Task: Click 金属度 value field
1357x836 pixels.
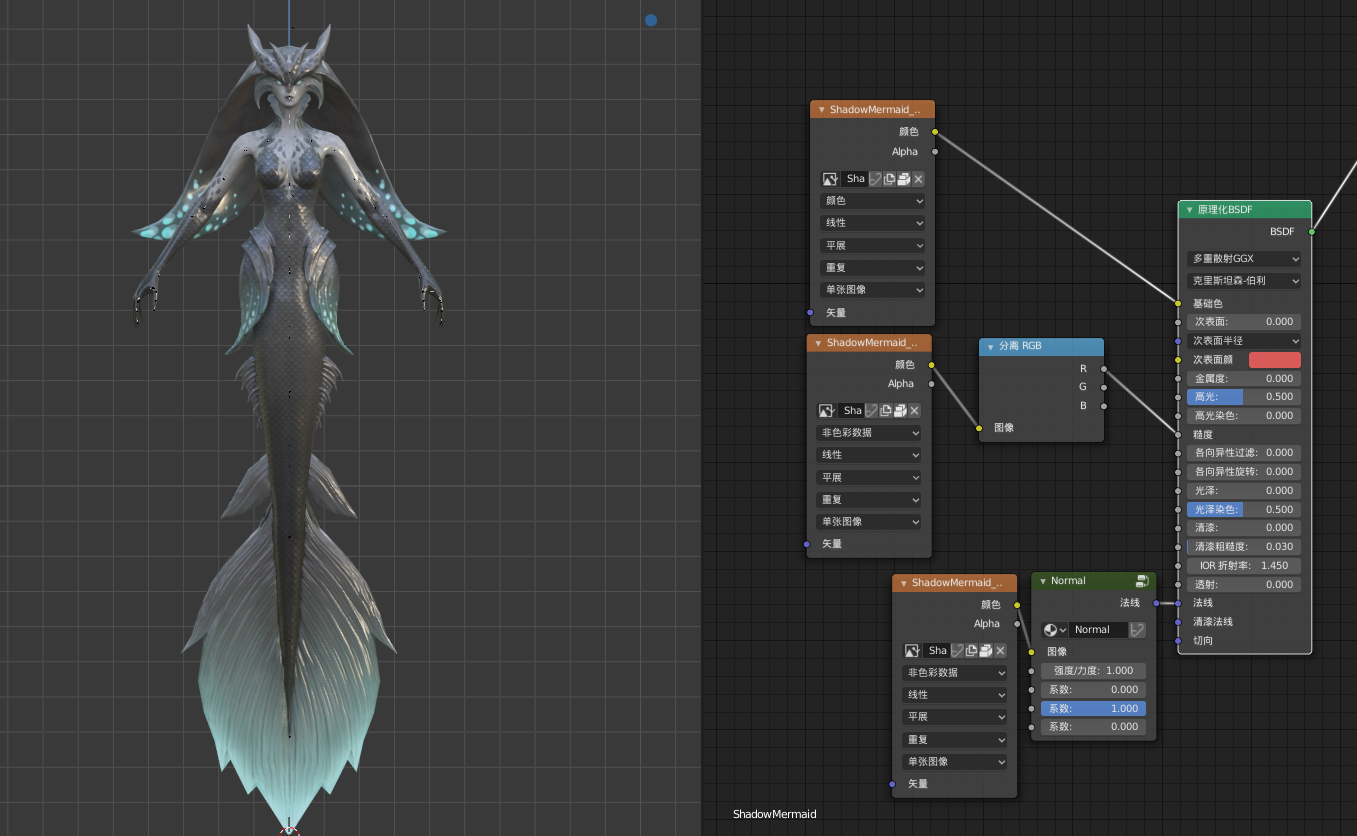Action: pyautogui.click(x=1244, y=378)
